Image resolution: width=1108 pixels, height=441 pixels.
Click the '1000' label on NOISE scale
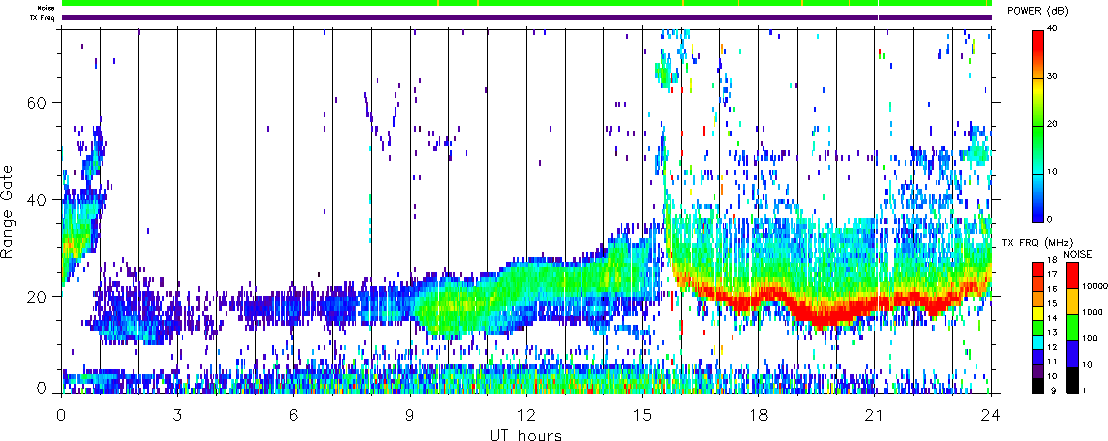pos(1090,312)
